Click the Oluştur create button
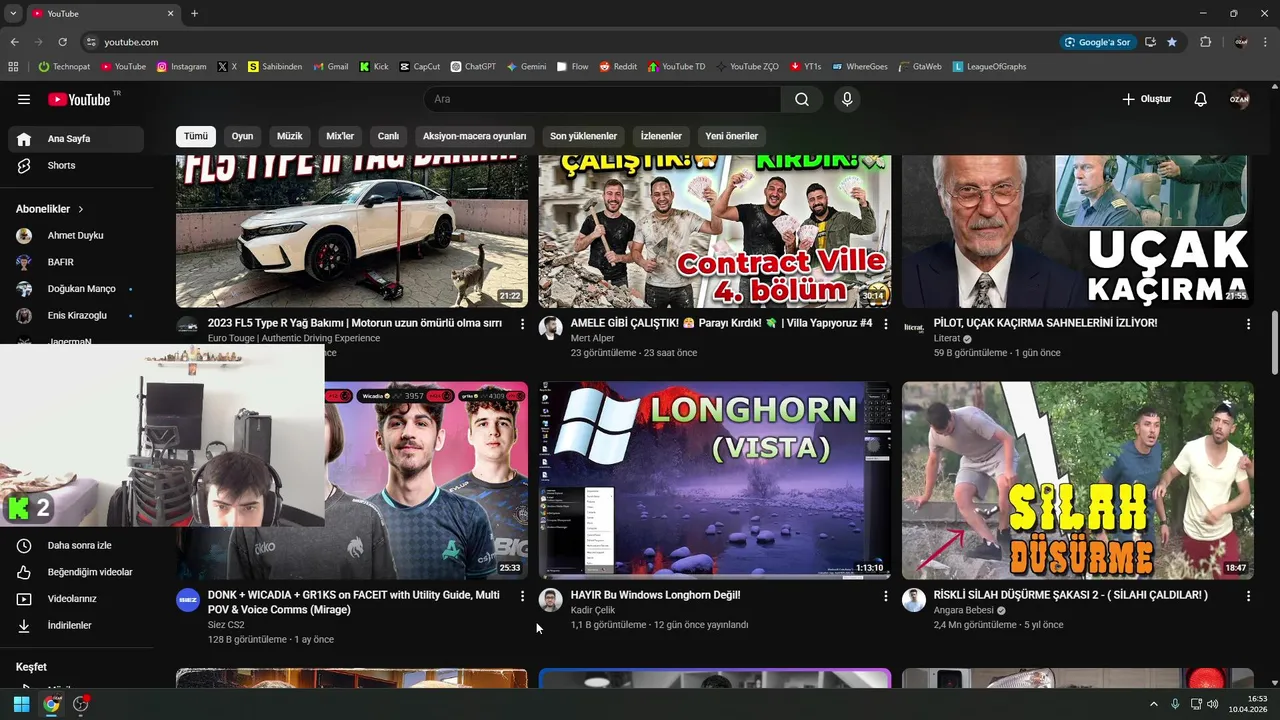The image size is (1280, 720). 1146,99
